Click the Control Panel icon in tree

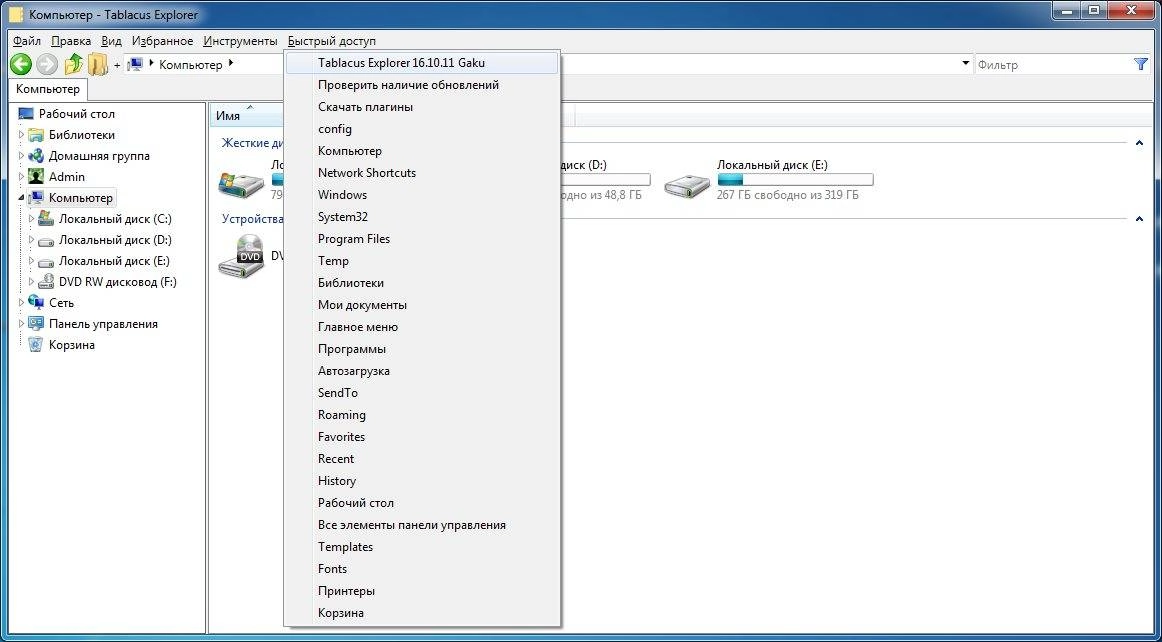click(36, 324)
